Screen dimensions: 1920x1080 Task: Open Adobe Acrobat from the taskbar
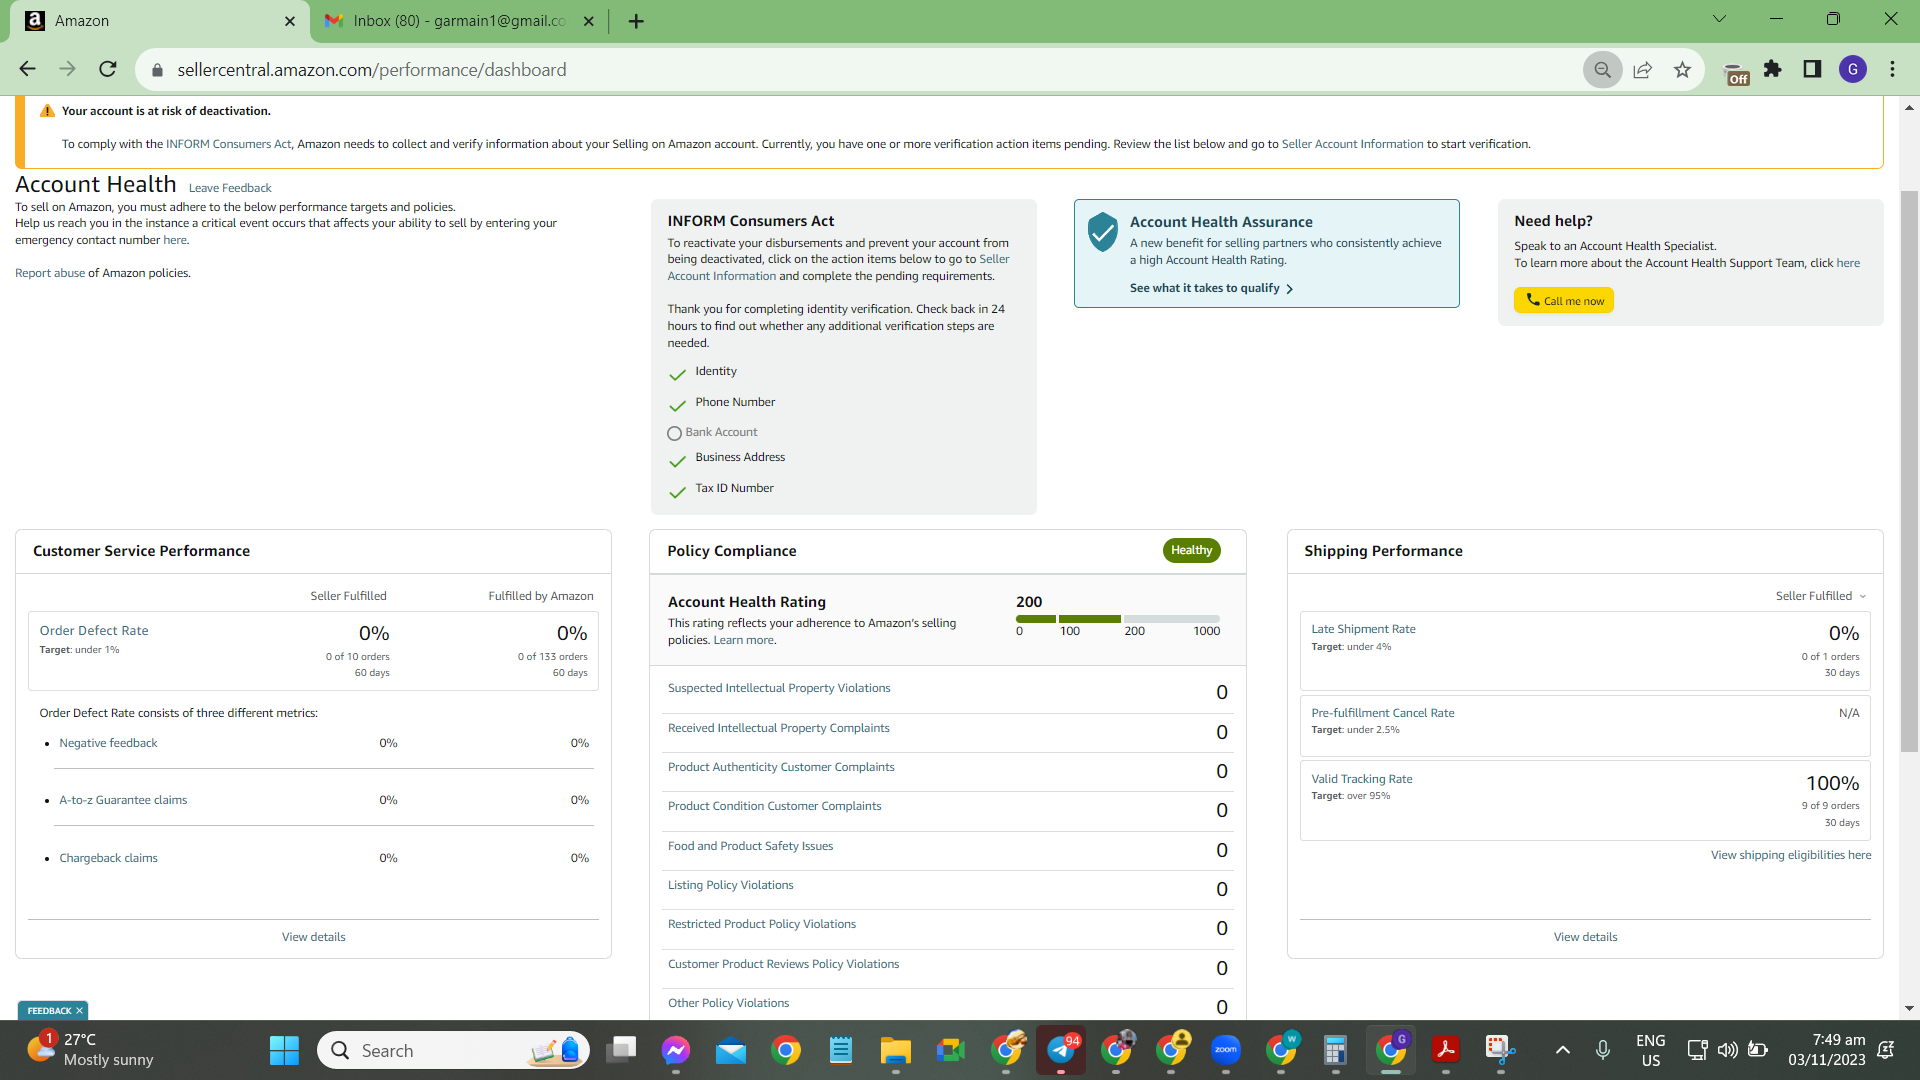click(1446, 1050)
